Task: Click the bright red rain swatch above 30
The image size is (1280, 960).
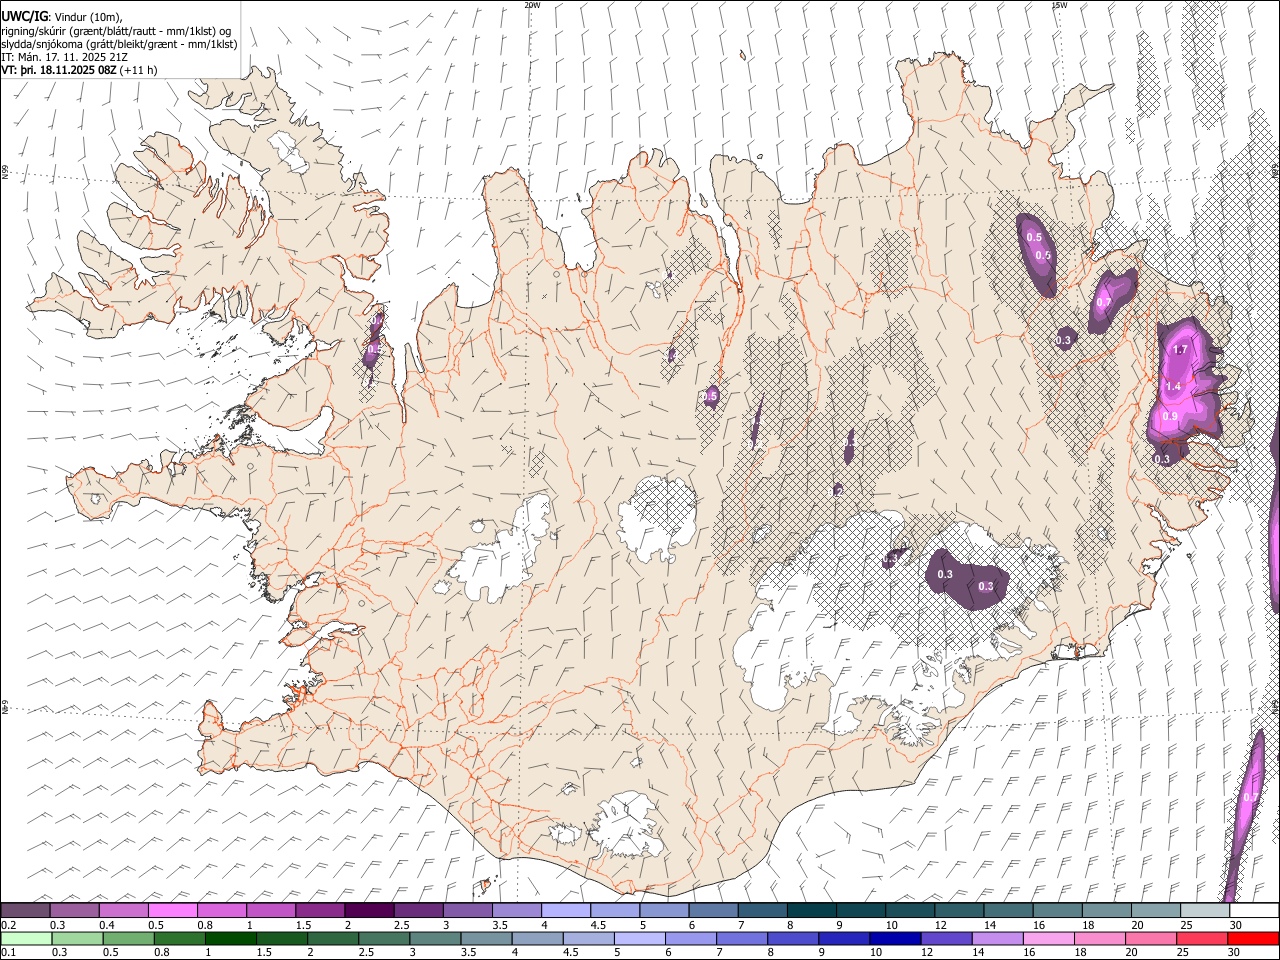Action: click(1252, 938)
